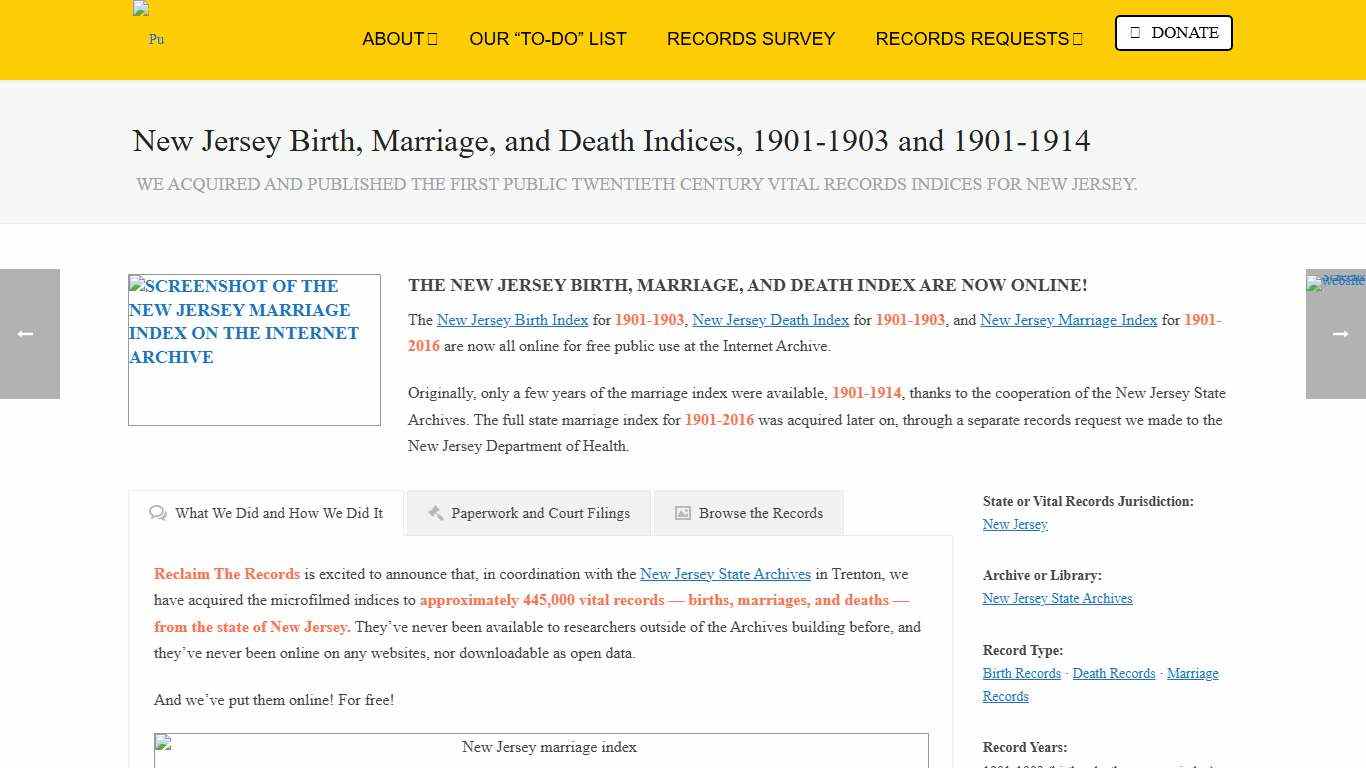This screenshot has width=1366, height=768.
Task: Click the wrench icon on Paperwork tab
Action: click(435, 512)
